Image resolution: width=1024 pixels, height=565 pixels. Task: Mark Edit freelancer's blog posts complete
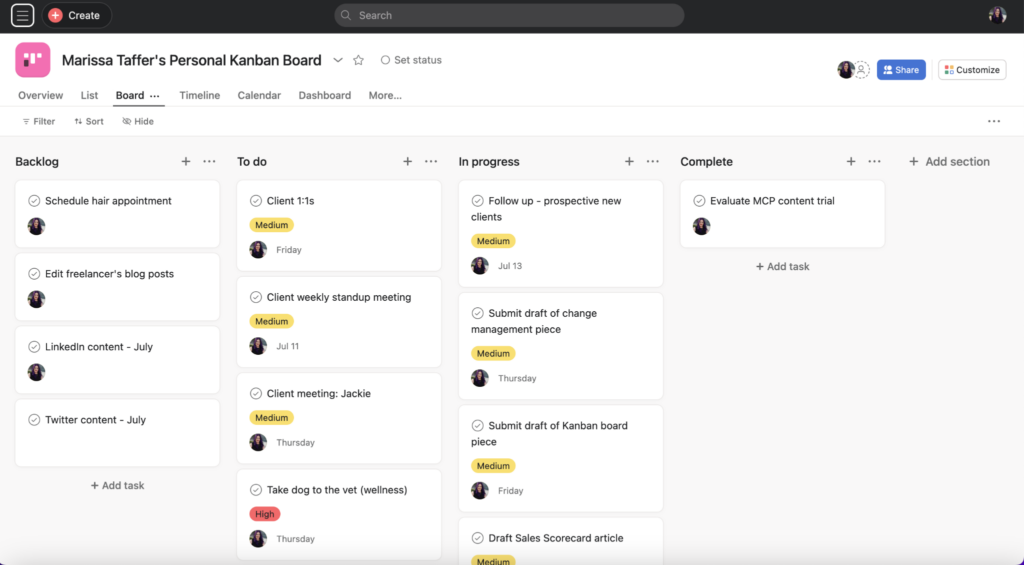click(x=34, y=274)
